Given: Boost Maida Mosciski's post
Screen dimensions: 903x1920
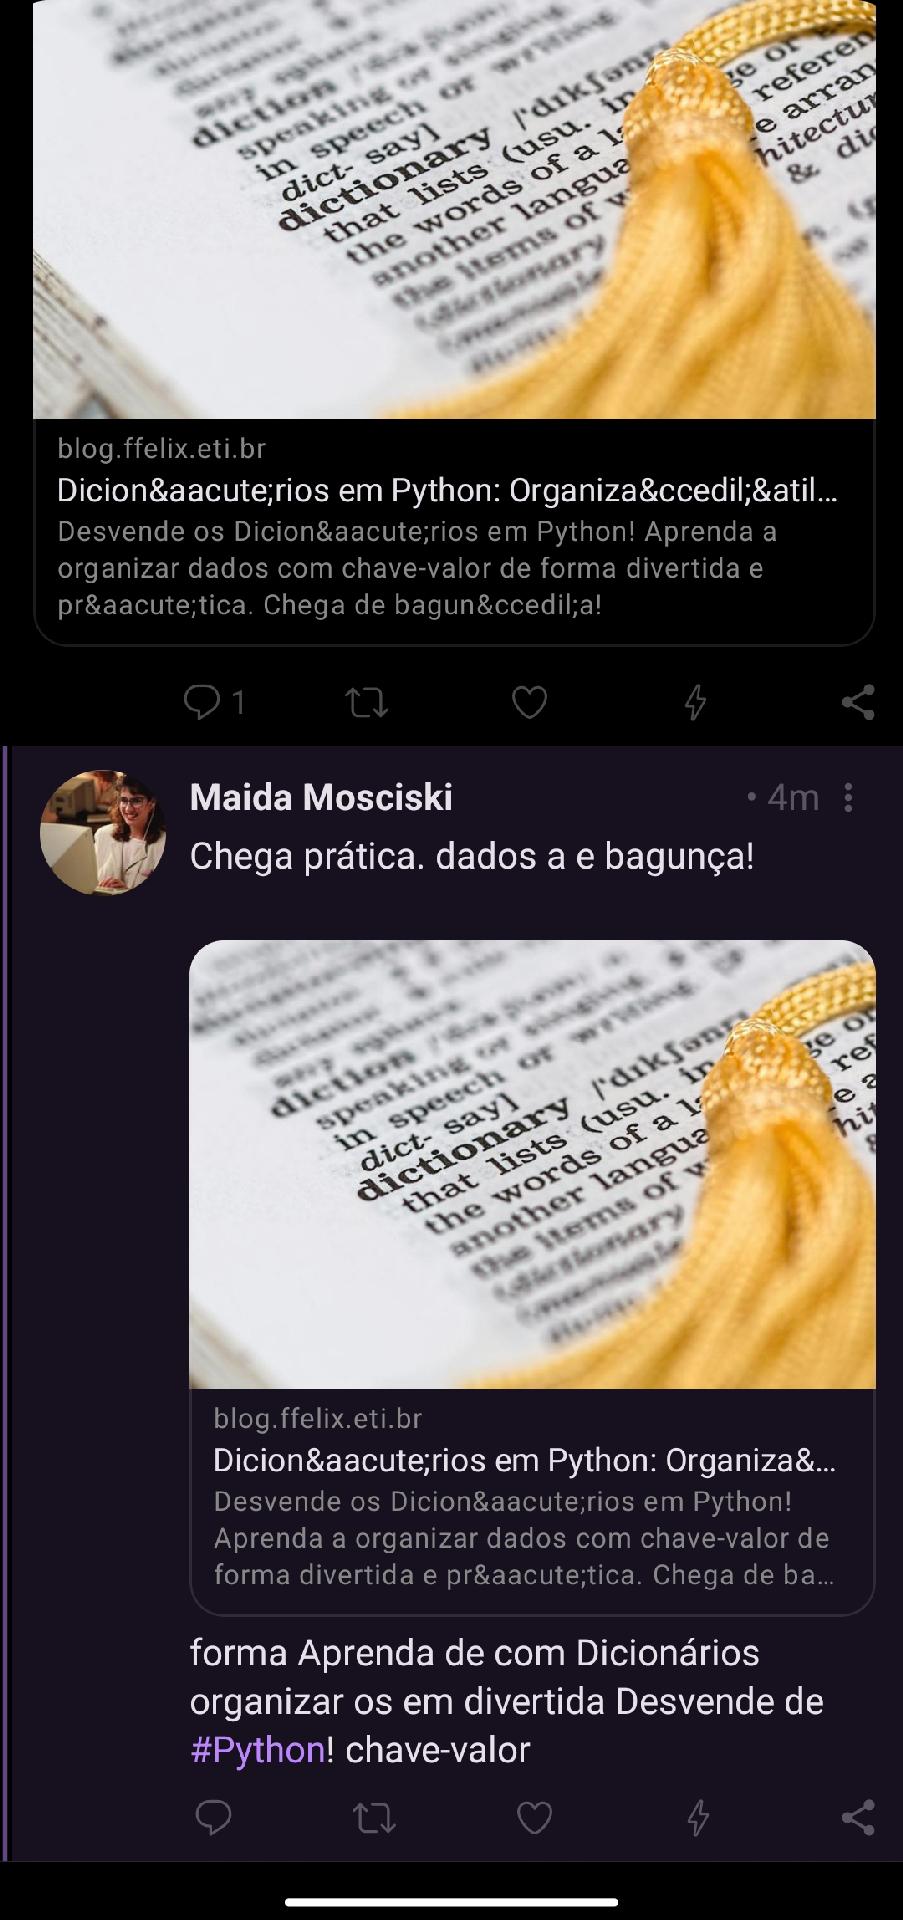Looking at the screenshot, I should (x=374, y=1817).
